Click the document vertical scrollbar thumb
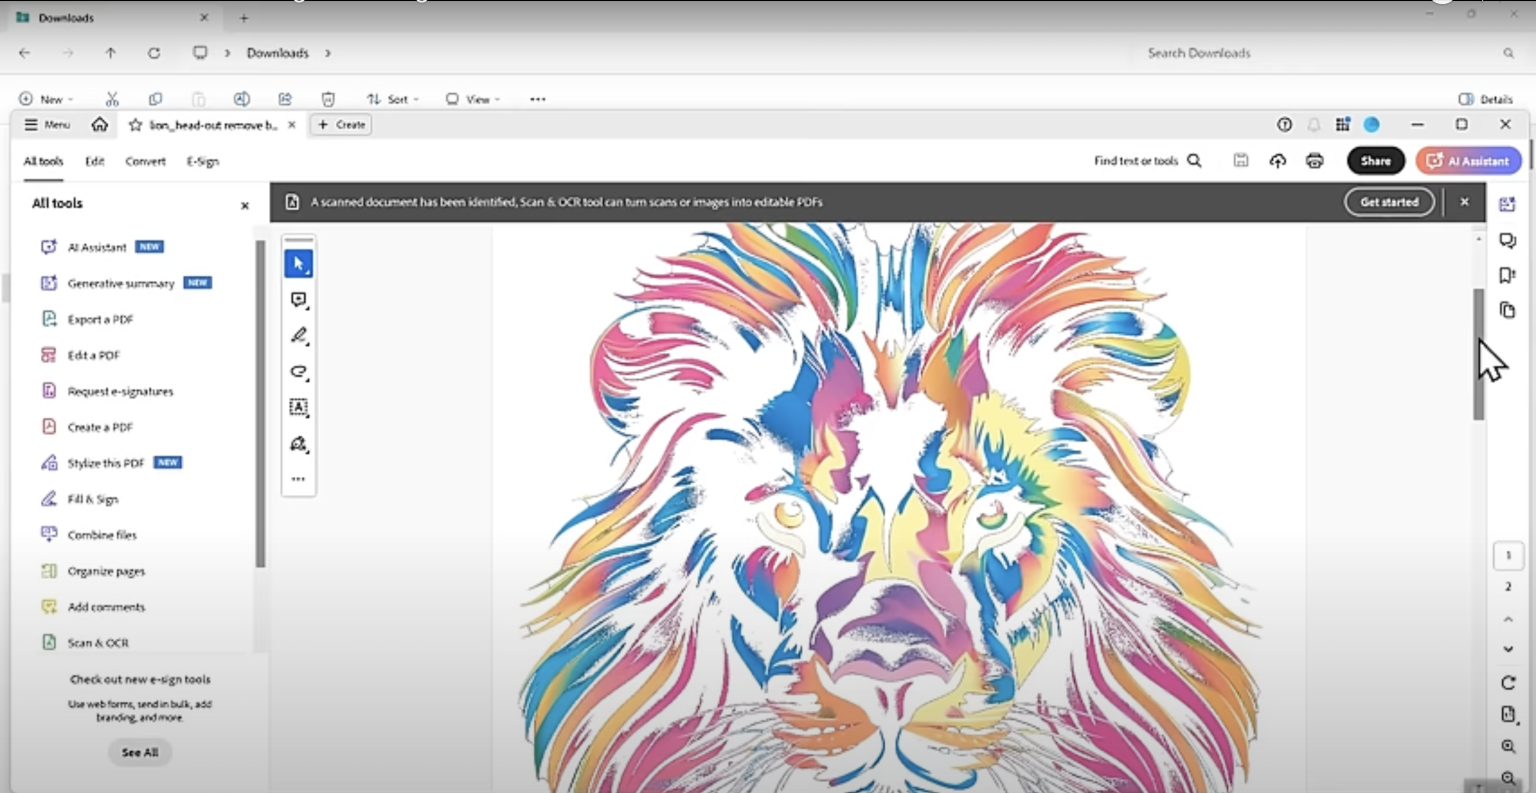Image resolution: width=1536 pixels, height=793 pixels. coord(1478,354)
